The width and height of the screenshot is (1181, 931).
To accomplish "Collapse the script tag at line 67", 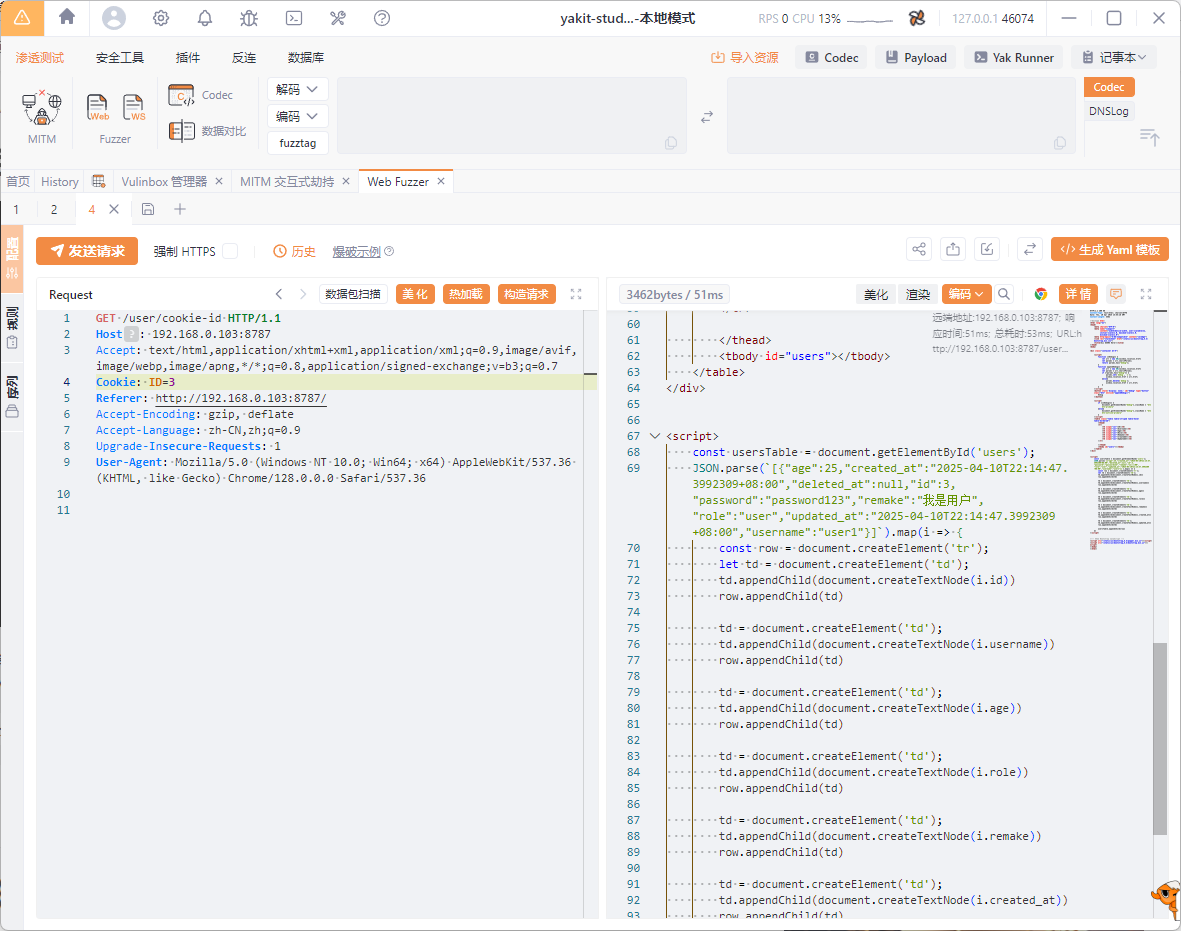I will coord(655,436).
